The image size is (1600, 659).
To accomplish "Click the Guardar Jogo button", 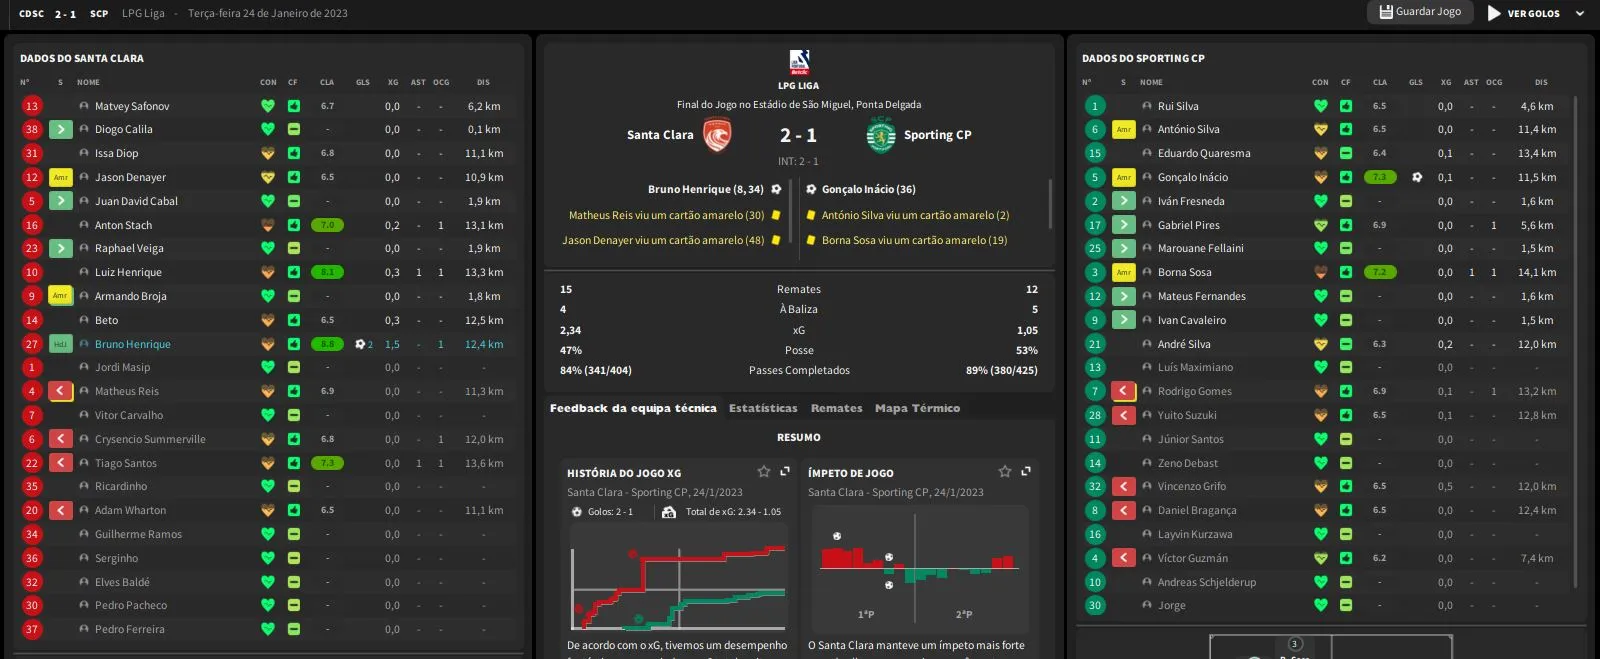I will 1420,12.
